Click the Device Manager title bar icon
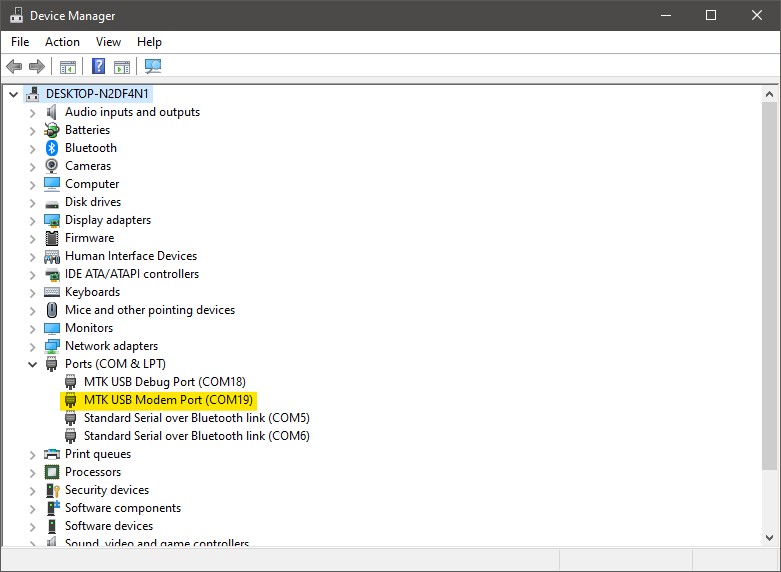Screen dimensions: 781x572 point(16,15)
